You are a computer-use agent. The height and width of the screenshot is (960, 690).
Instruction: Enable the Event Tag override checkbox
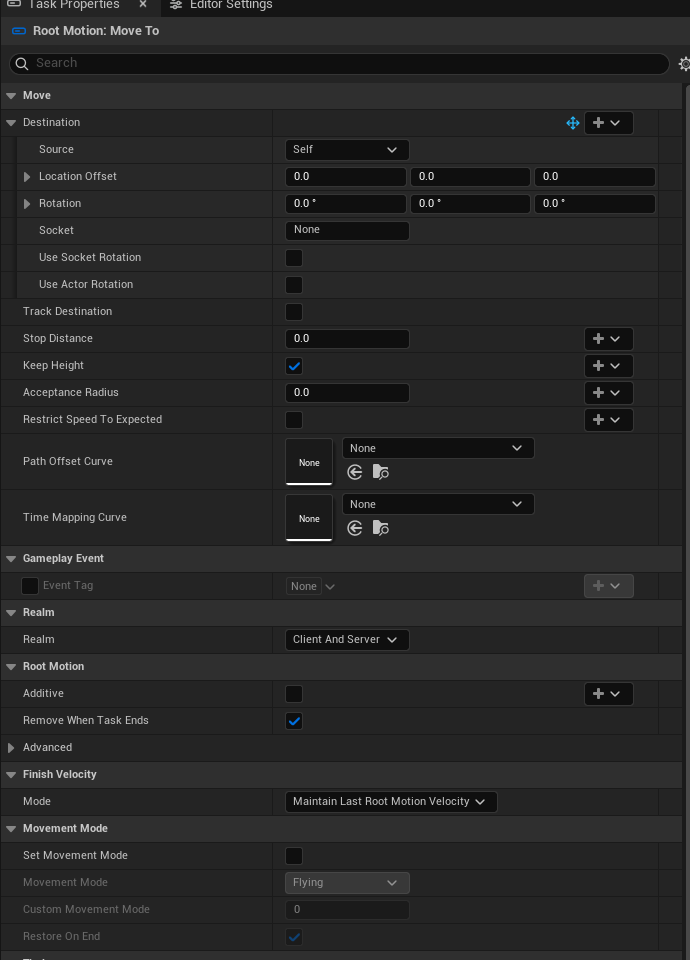[30, 586]
